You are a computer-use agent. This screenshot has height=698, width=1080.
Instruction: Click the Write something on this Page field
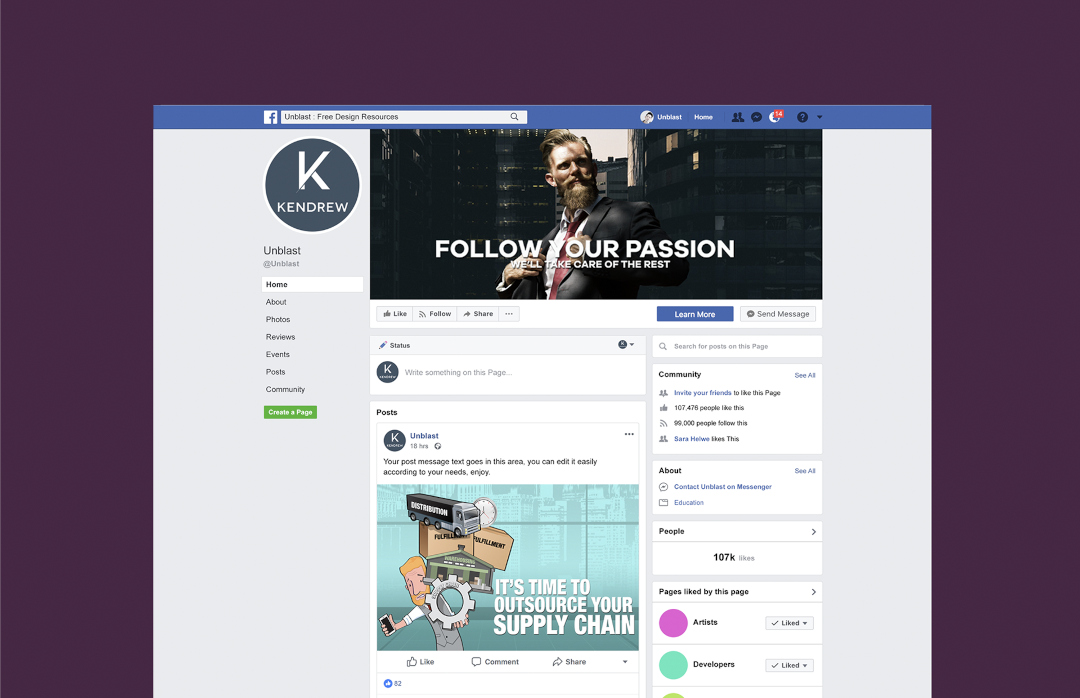508,373
